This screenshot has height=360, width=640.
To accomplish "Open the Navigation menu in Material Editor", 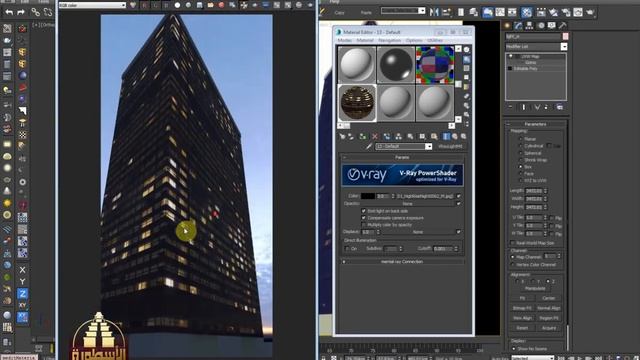I will pyautogui.click(x=389, y=40).
